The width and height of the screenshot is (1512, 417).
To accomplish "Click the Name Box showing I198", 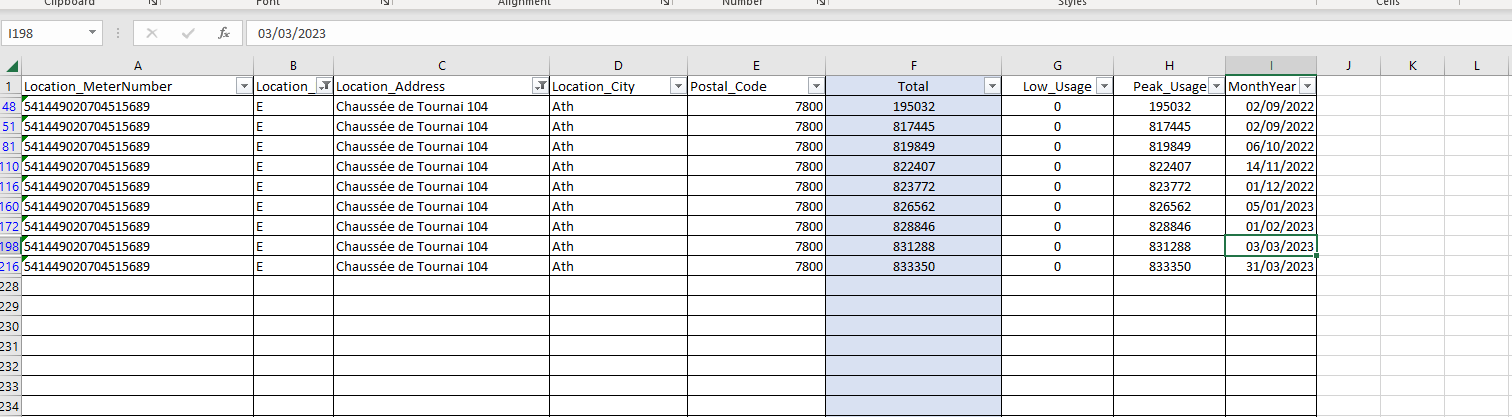I will (45, 33).
